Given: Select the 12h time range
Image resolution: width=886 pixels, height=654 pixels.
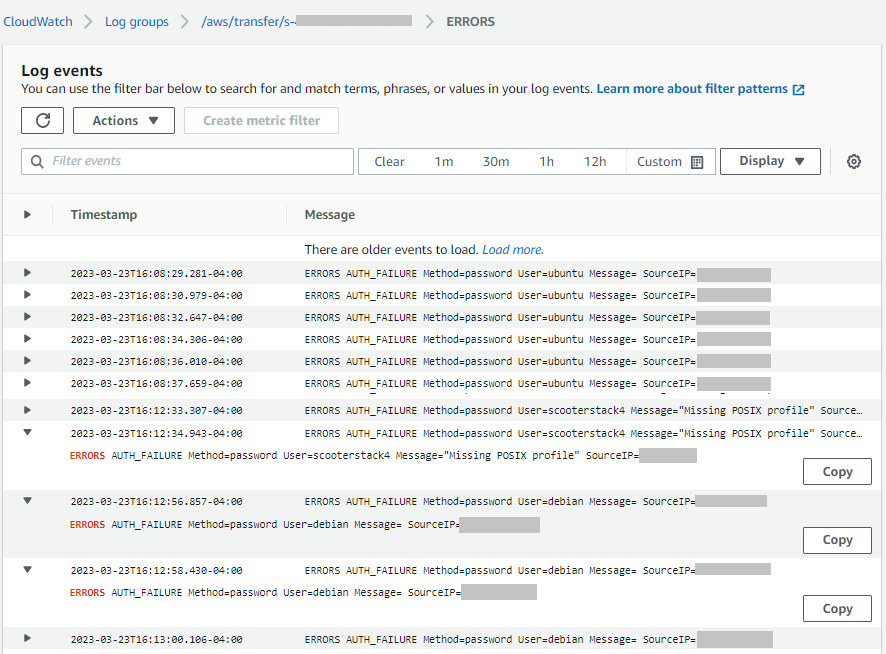Looking at the screenshot, I should (x=595, y=160).
